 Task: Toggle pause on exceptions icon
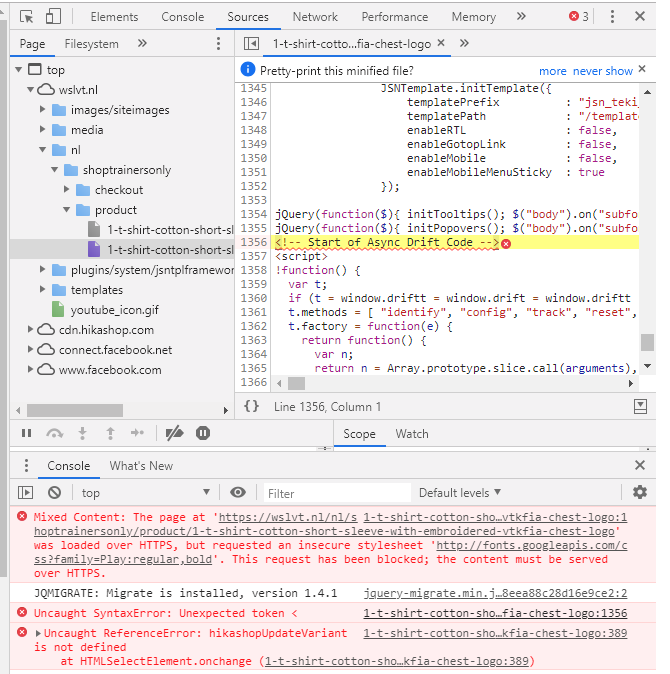203,433
